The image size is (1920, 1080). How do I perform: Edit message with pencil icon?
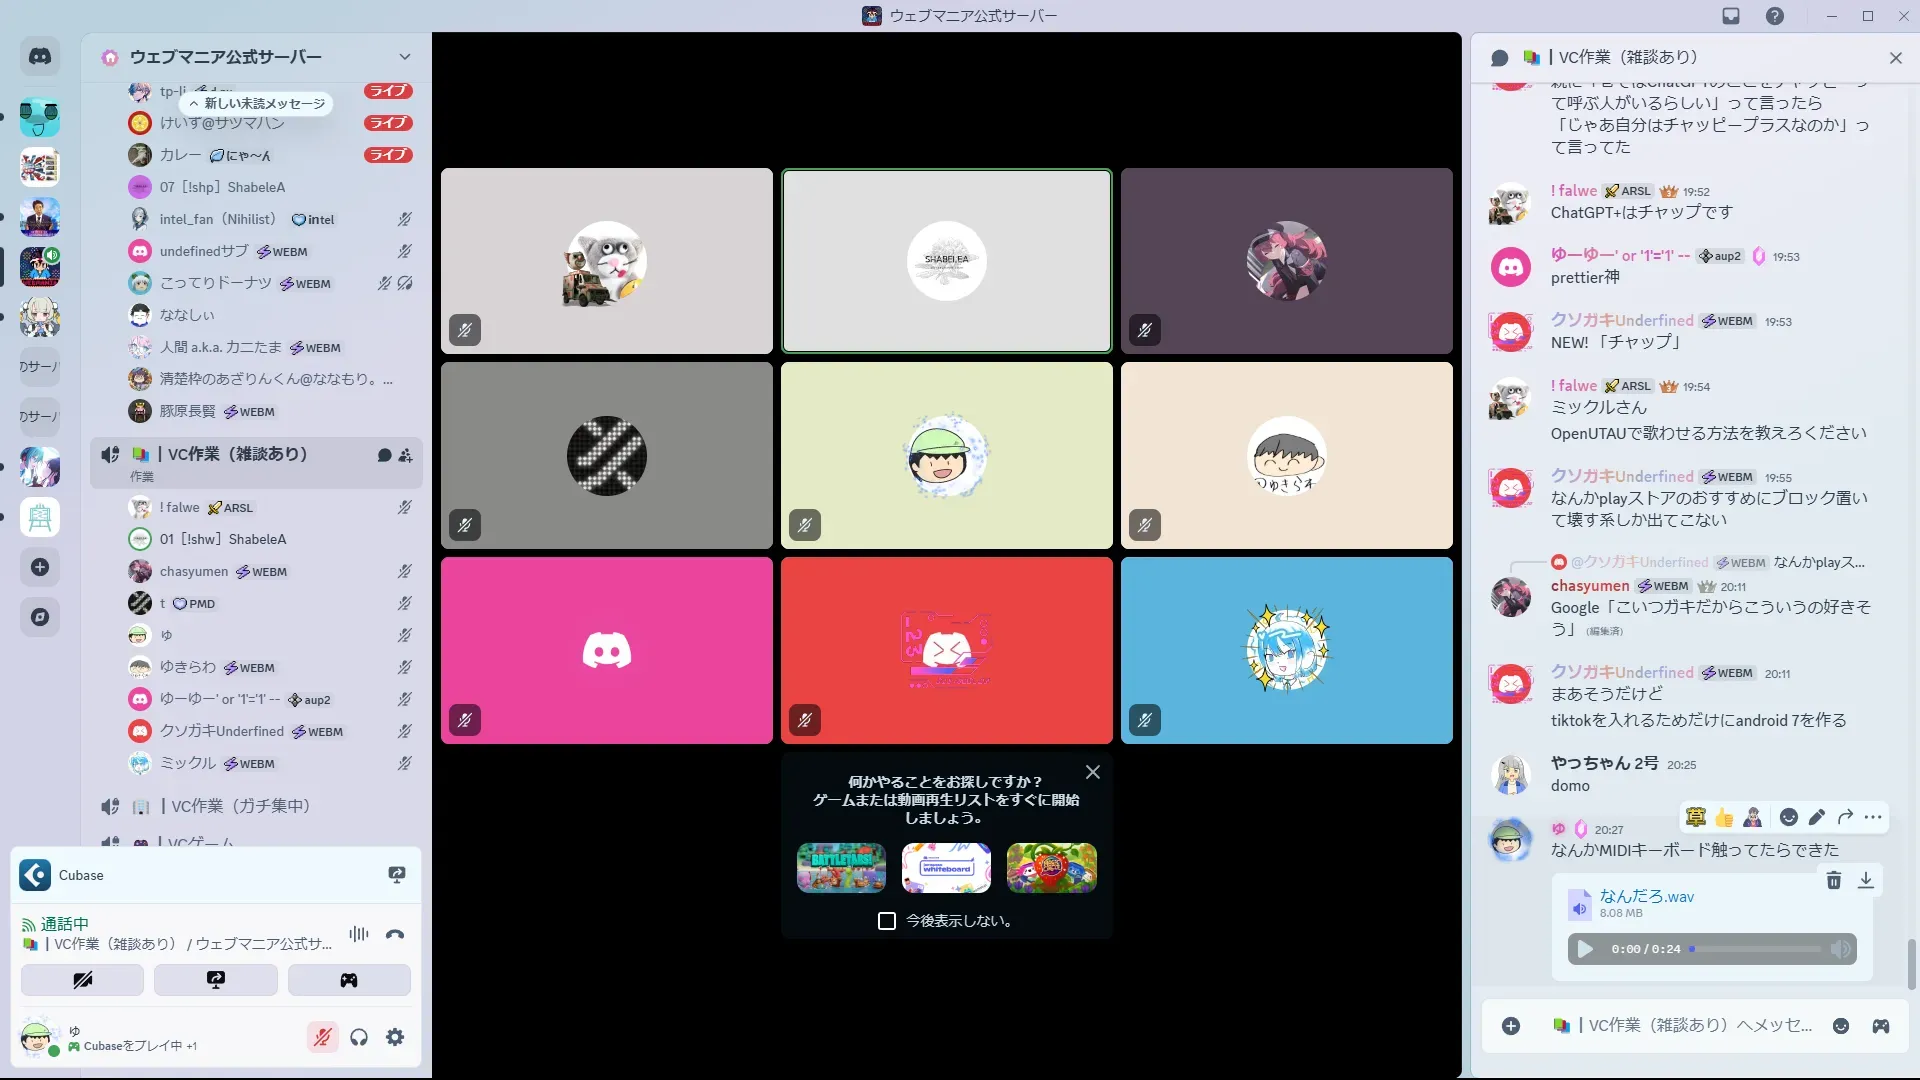point(1817,817)
